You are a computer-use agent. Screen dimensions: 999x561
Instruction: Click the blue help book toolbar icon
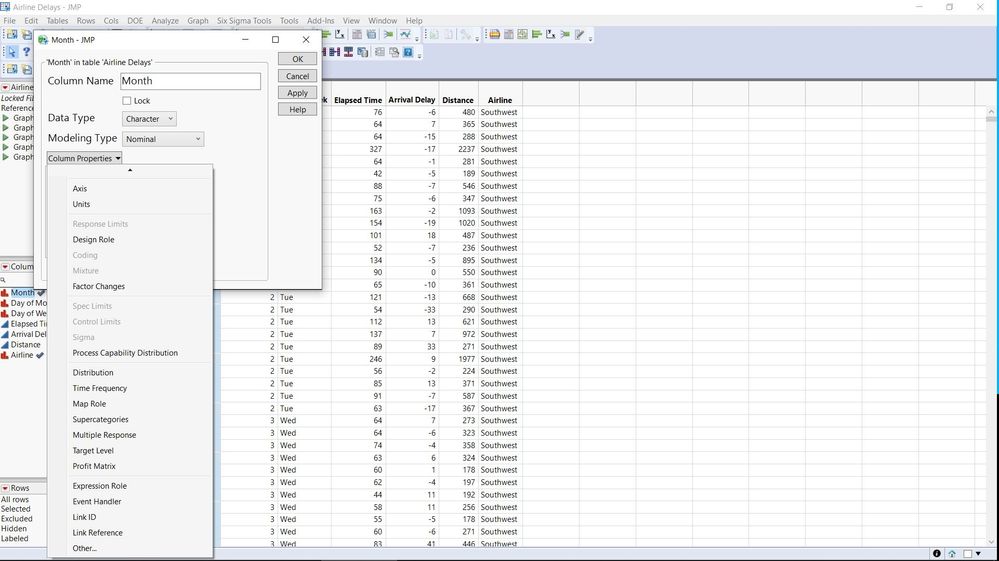(x=408, y=52)
